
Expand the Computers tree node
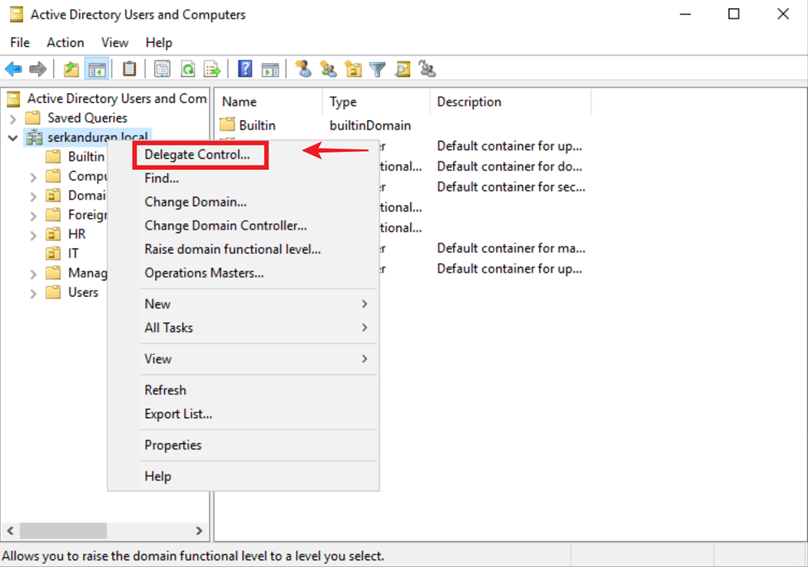(33, 177)
